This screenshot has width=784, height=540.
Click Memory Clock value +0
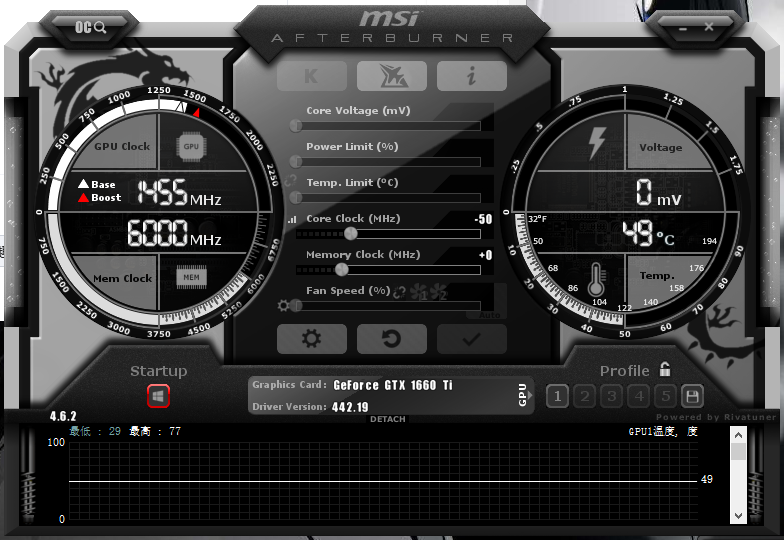click(486, 255)
